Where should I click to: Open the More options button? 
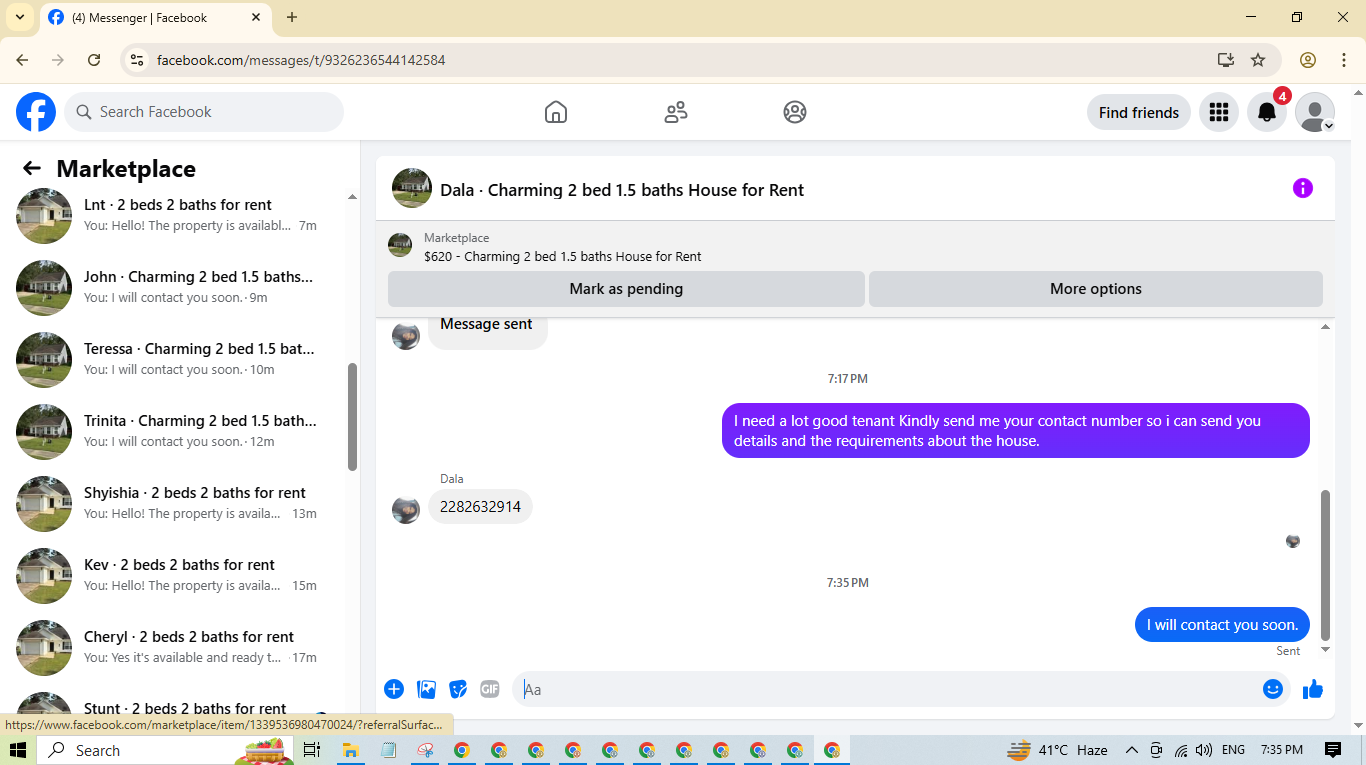click(1096, 289)
